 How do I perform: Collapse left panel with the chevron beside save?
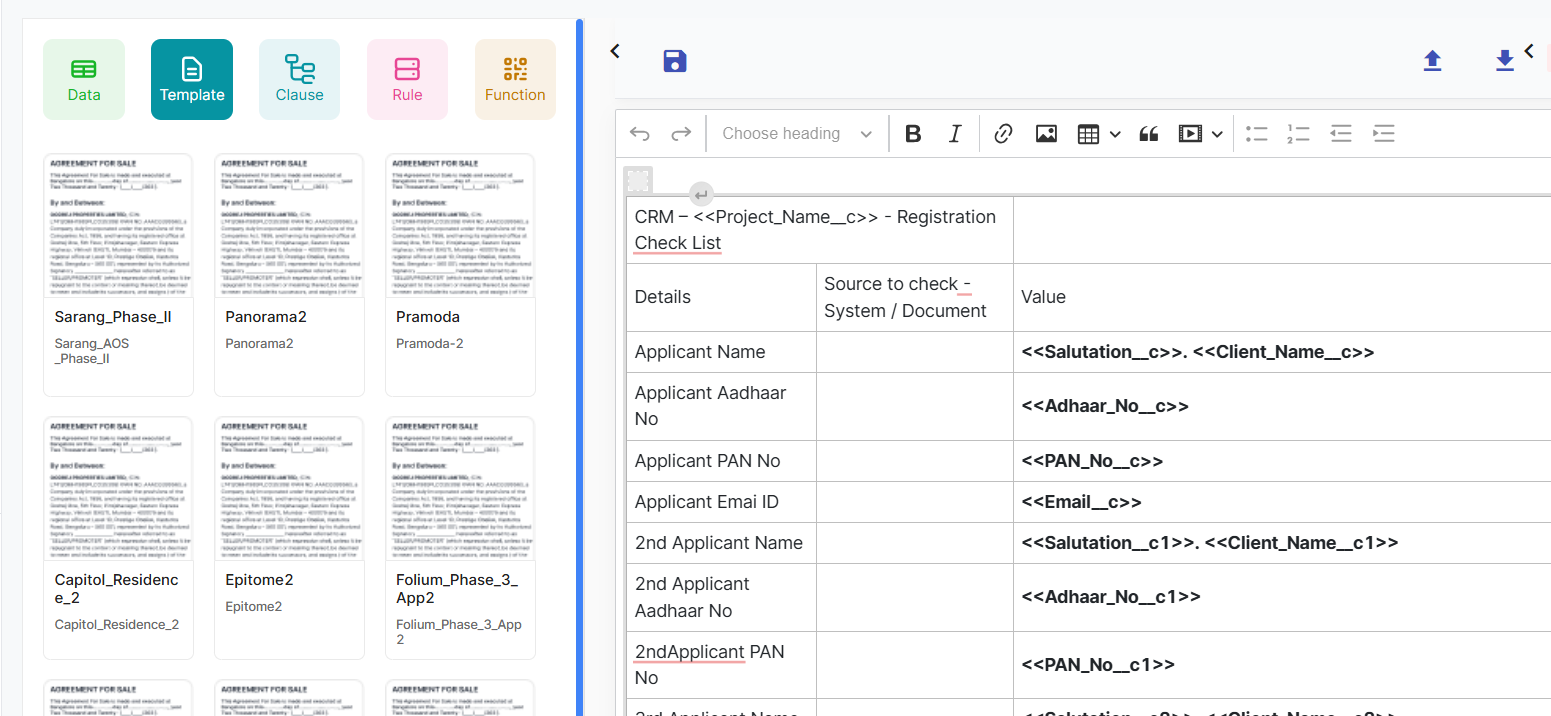(615, 51)
